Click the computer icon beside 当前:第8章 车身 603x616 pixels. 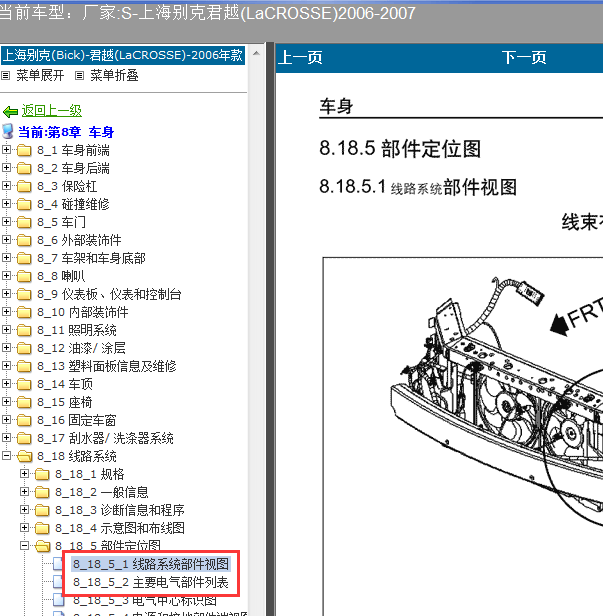click(x=7, y=132)
